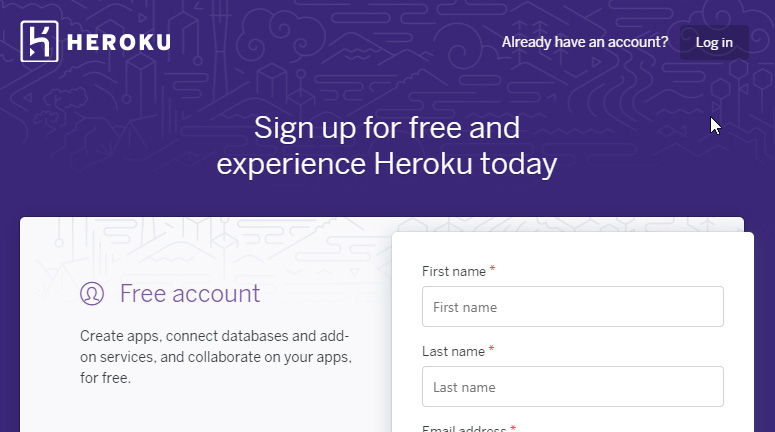Click the "Create apps, connect databases" description paragraph
The height and width of the screenshot is (432, 775).
click(216, 357)
